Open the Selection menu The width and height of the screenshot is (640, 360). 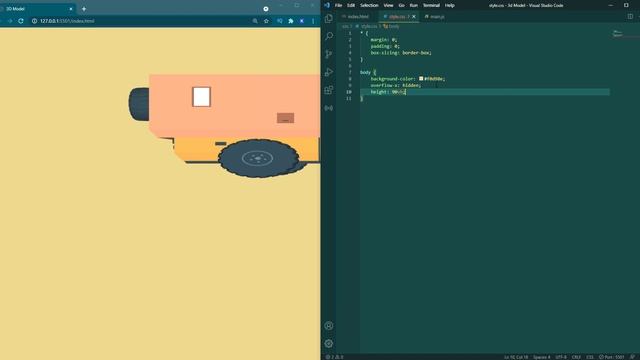click(x=369, y=5)
